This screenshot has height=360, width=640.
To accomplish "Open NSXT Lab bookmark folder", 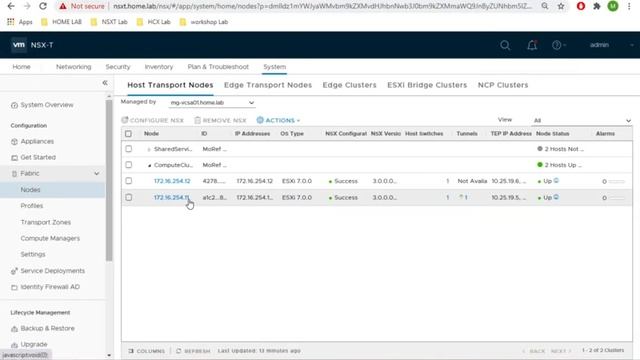I will (x=109, y=22).
